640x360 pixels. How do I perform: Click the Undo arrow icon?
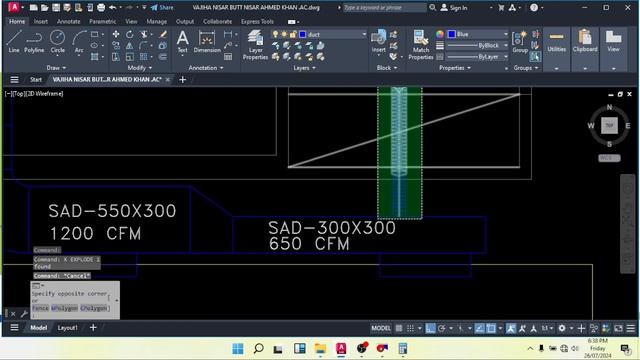(x=112, y=7)
